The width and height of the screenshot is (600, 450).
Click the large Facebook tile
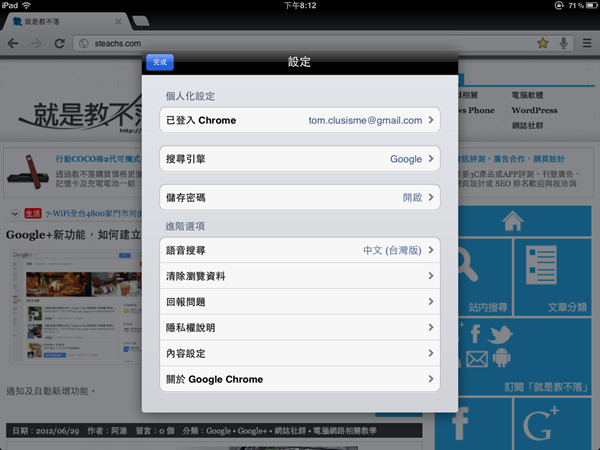click(474, 424)
